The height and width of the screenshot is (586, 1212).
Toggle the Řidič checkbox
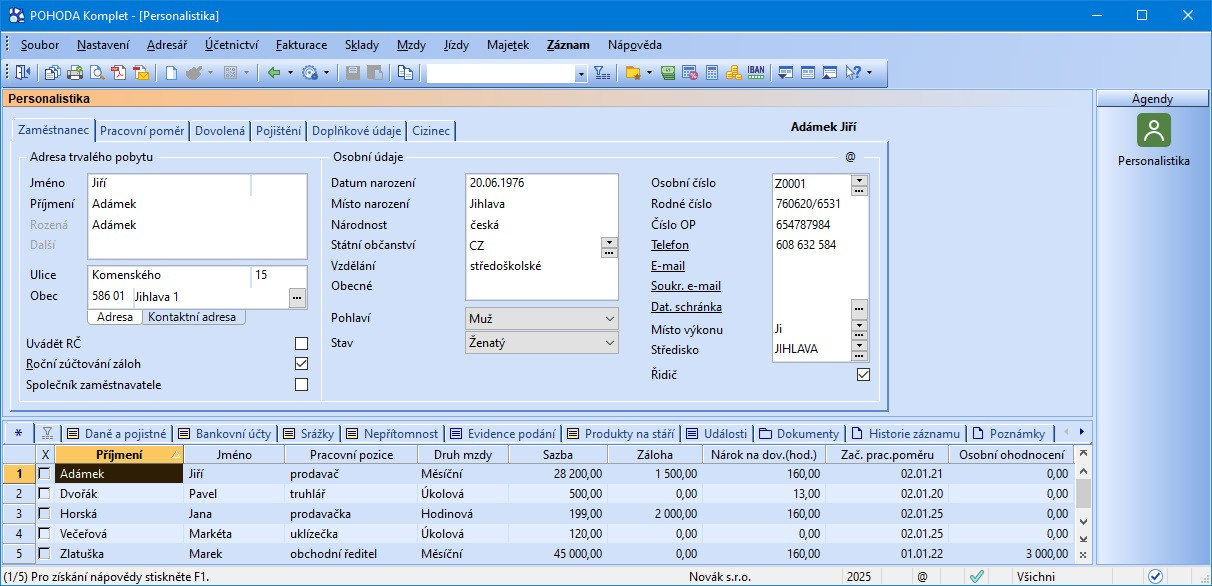(863, 375)
